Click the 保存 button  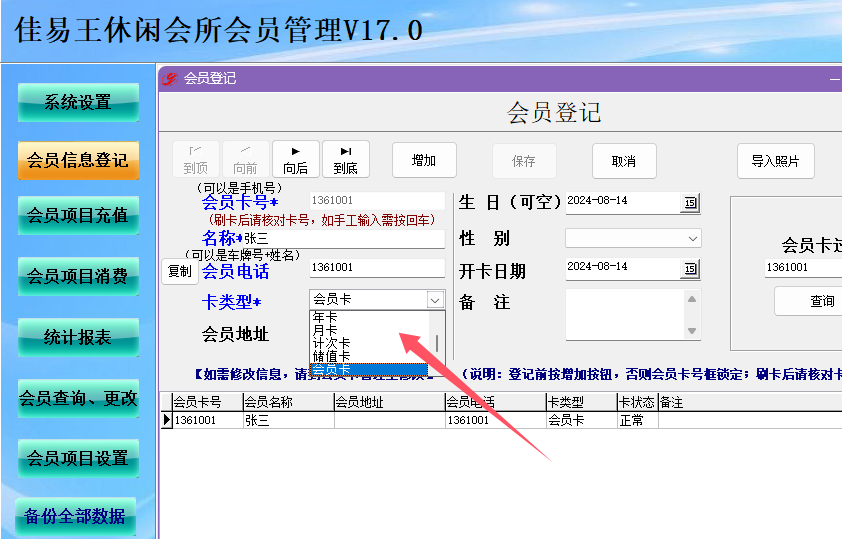524,161
